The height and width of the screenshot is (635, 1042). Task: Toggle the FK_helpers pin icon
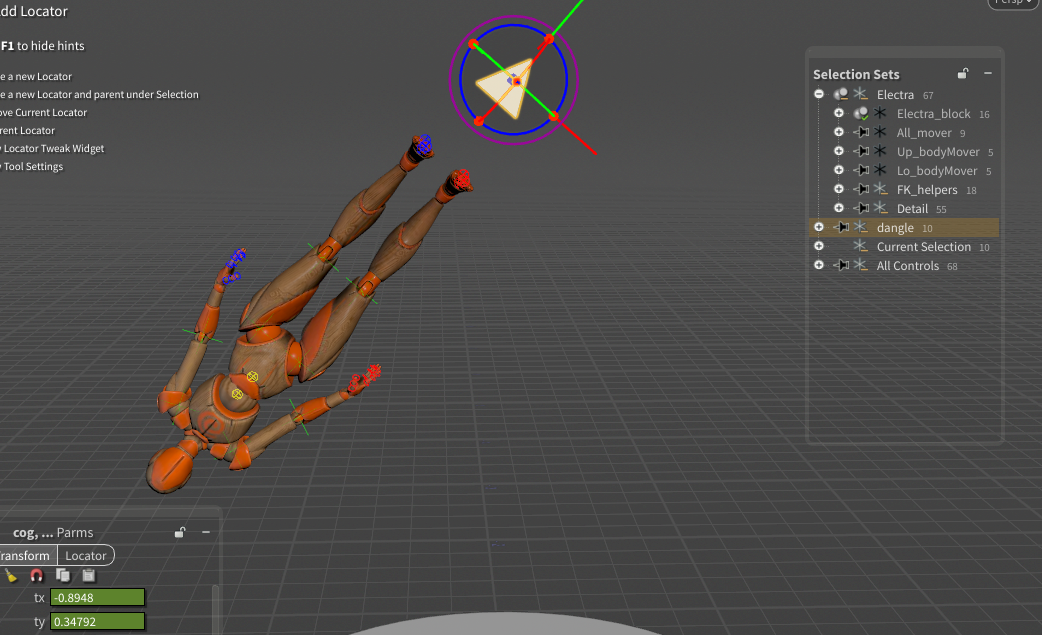861,189
